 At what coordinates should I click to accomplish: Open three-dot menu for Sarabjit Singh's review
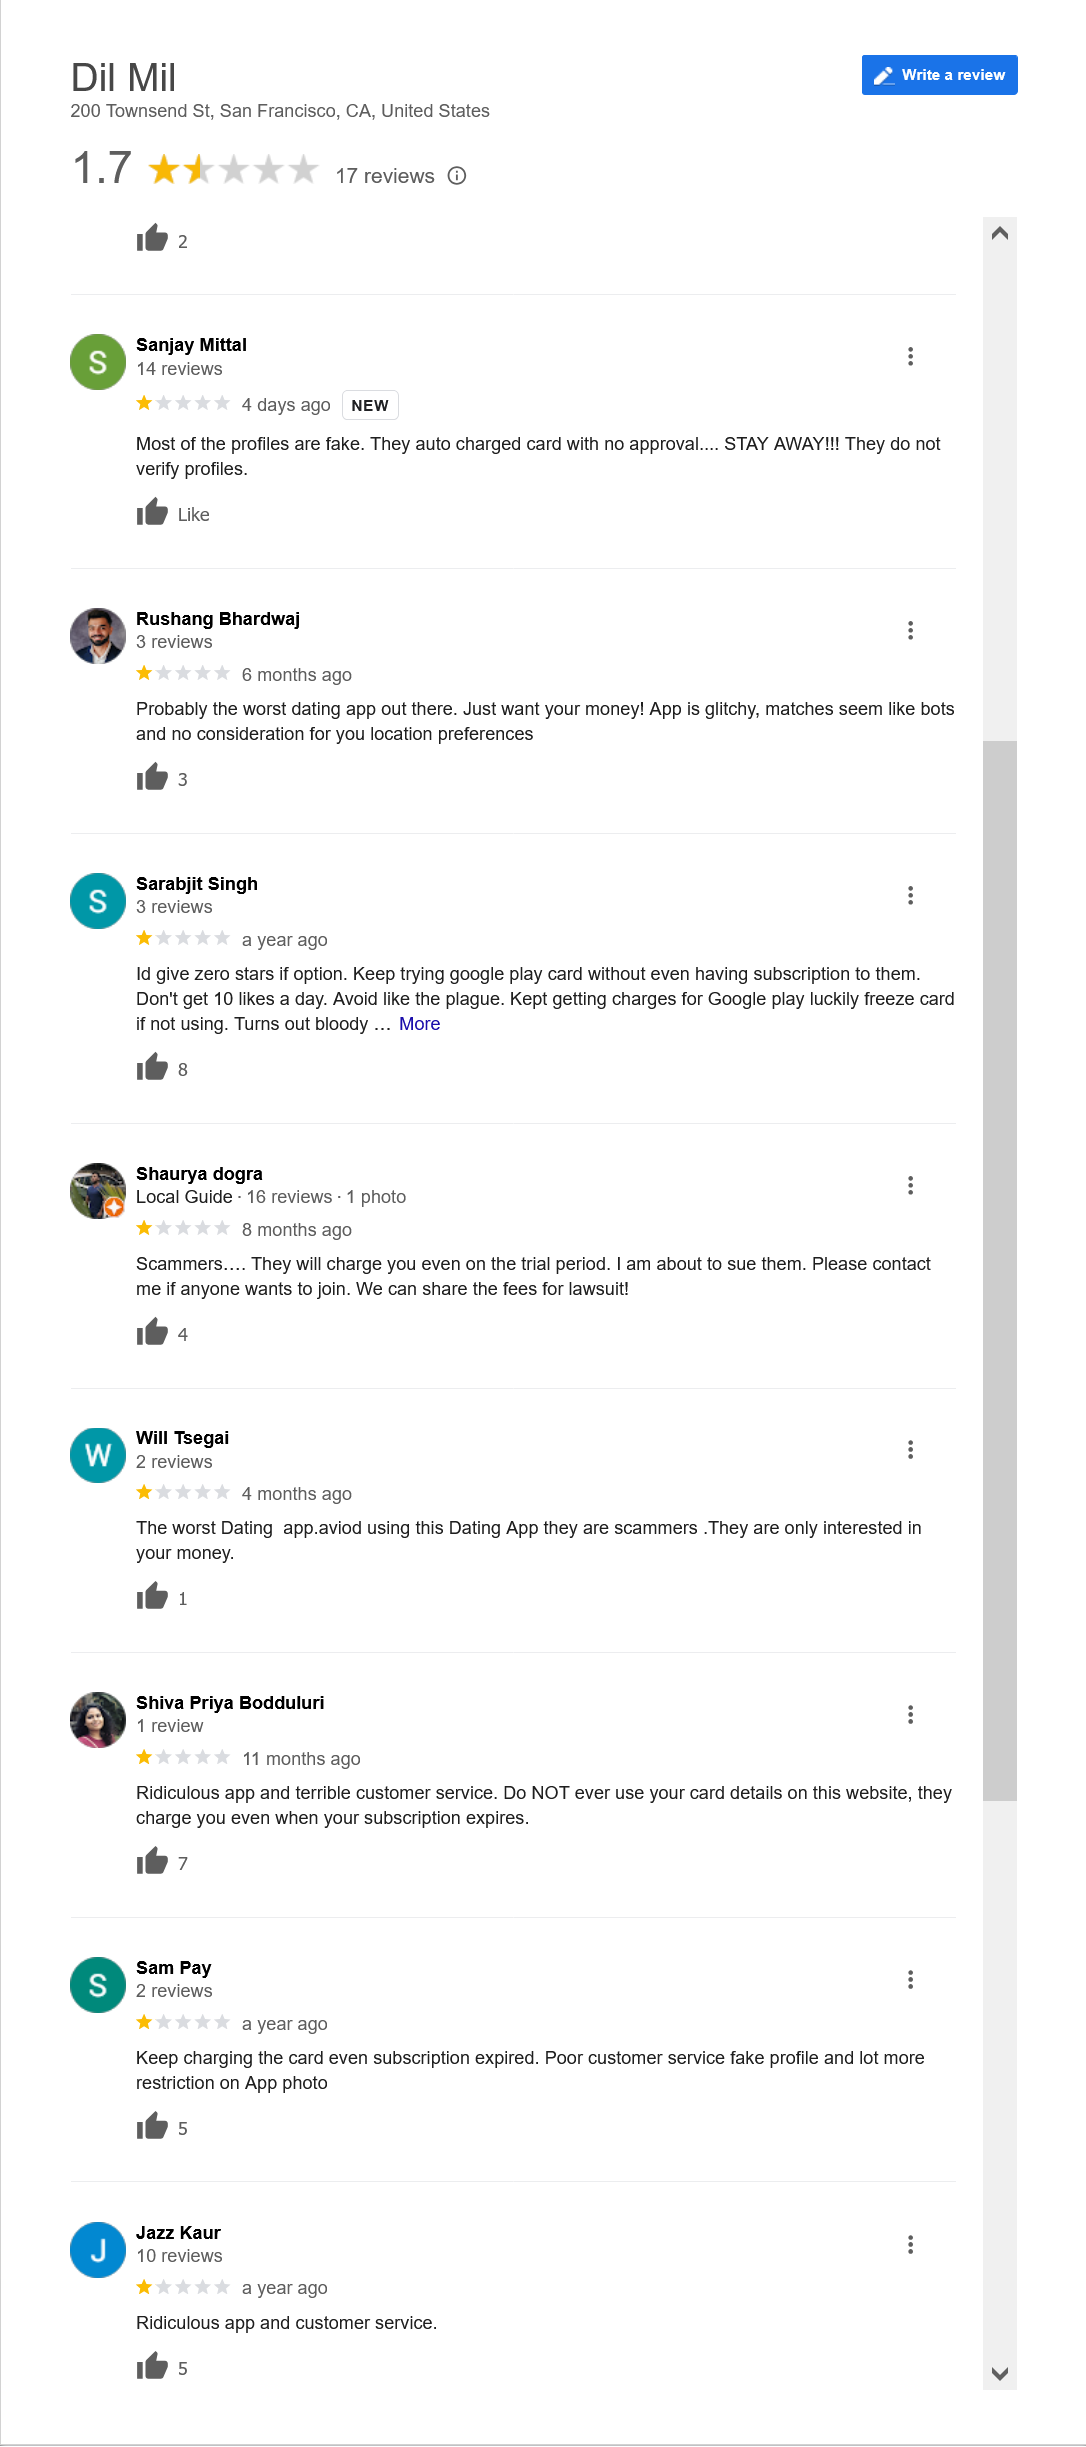point(910,895)
